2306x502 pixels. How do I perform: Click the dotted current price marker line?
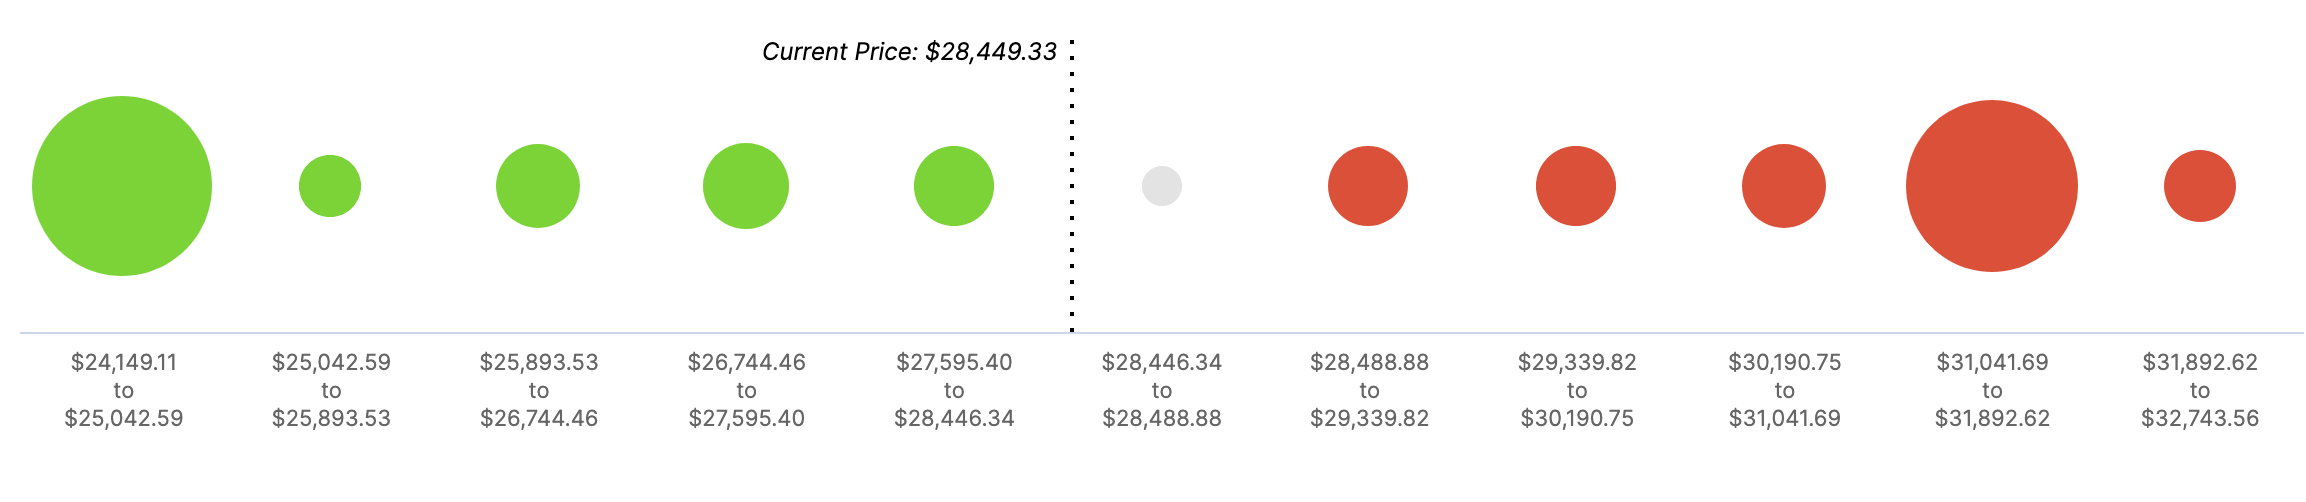tap(1072, 186)
